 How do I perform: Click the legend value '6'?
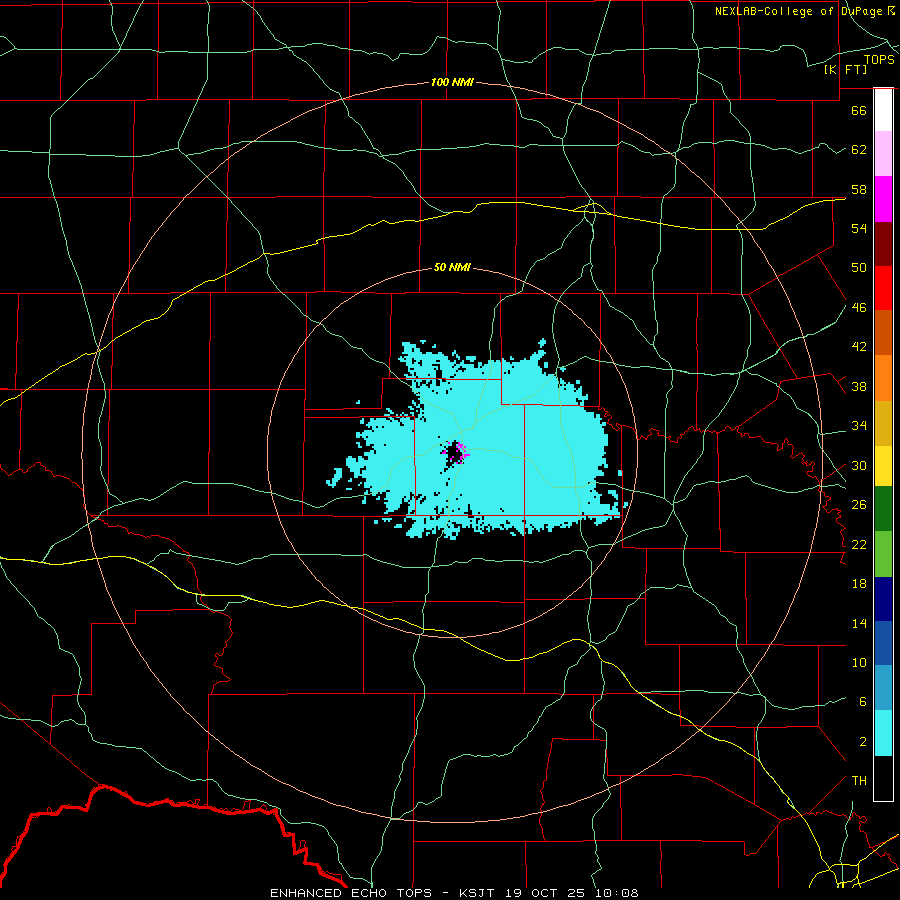863,702
